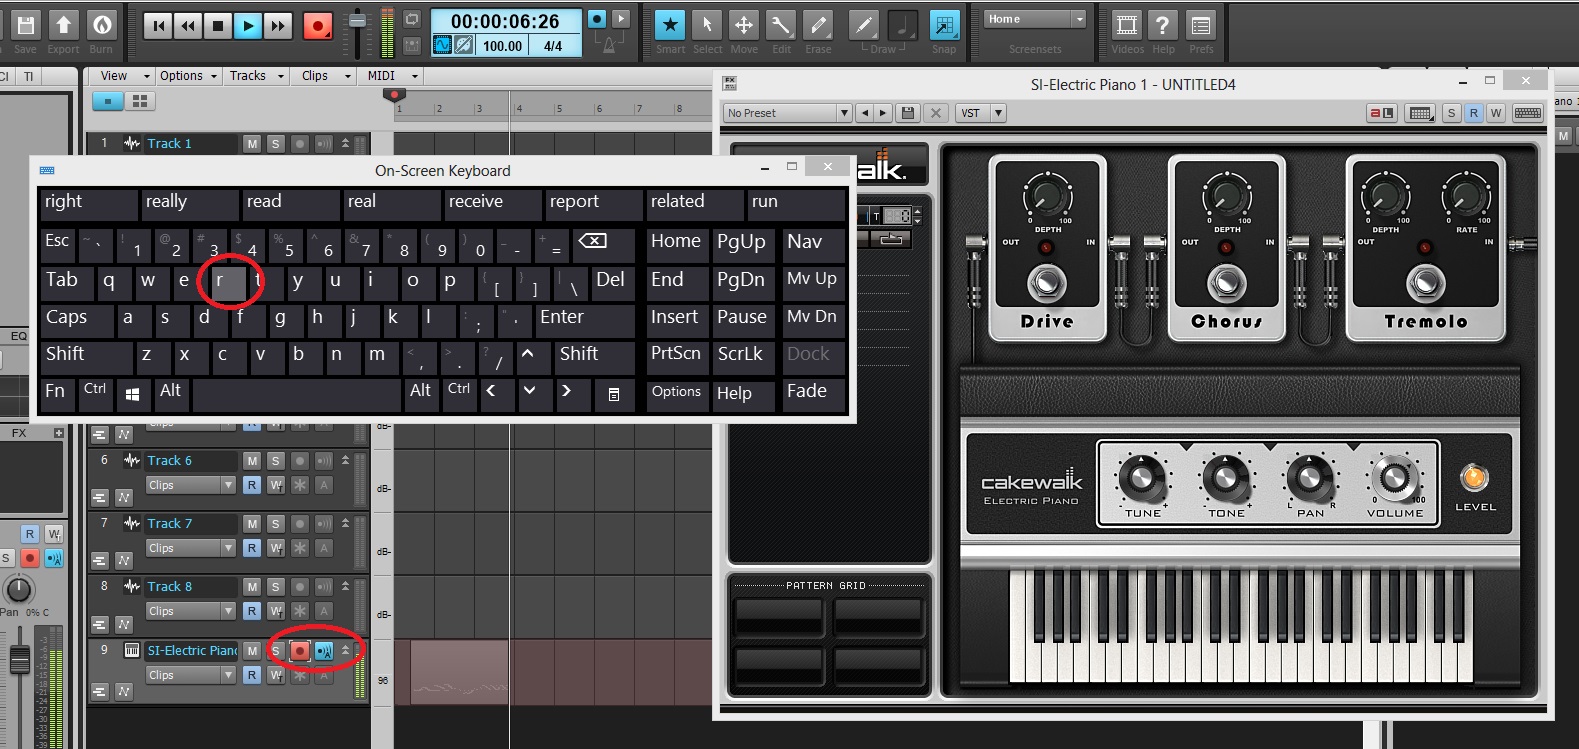Click the Enter key on On-Screen Keyboard
Image resolution: width=1579 pixels, height=749 pixels.
pos(585,319)
